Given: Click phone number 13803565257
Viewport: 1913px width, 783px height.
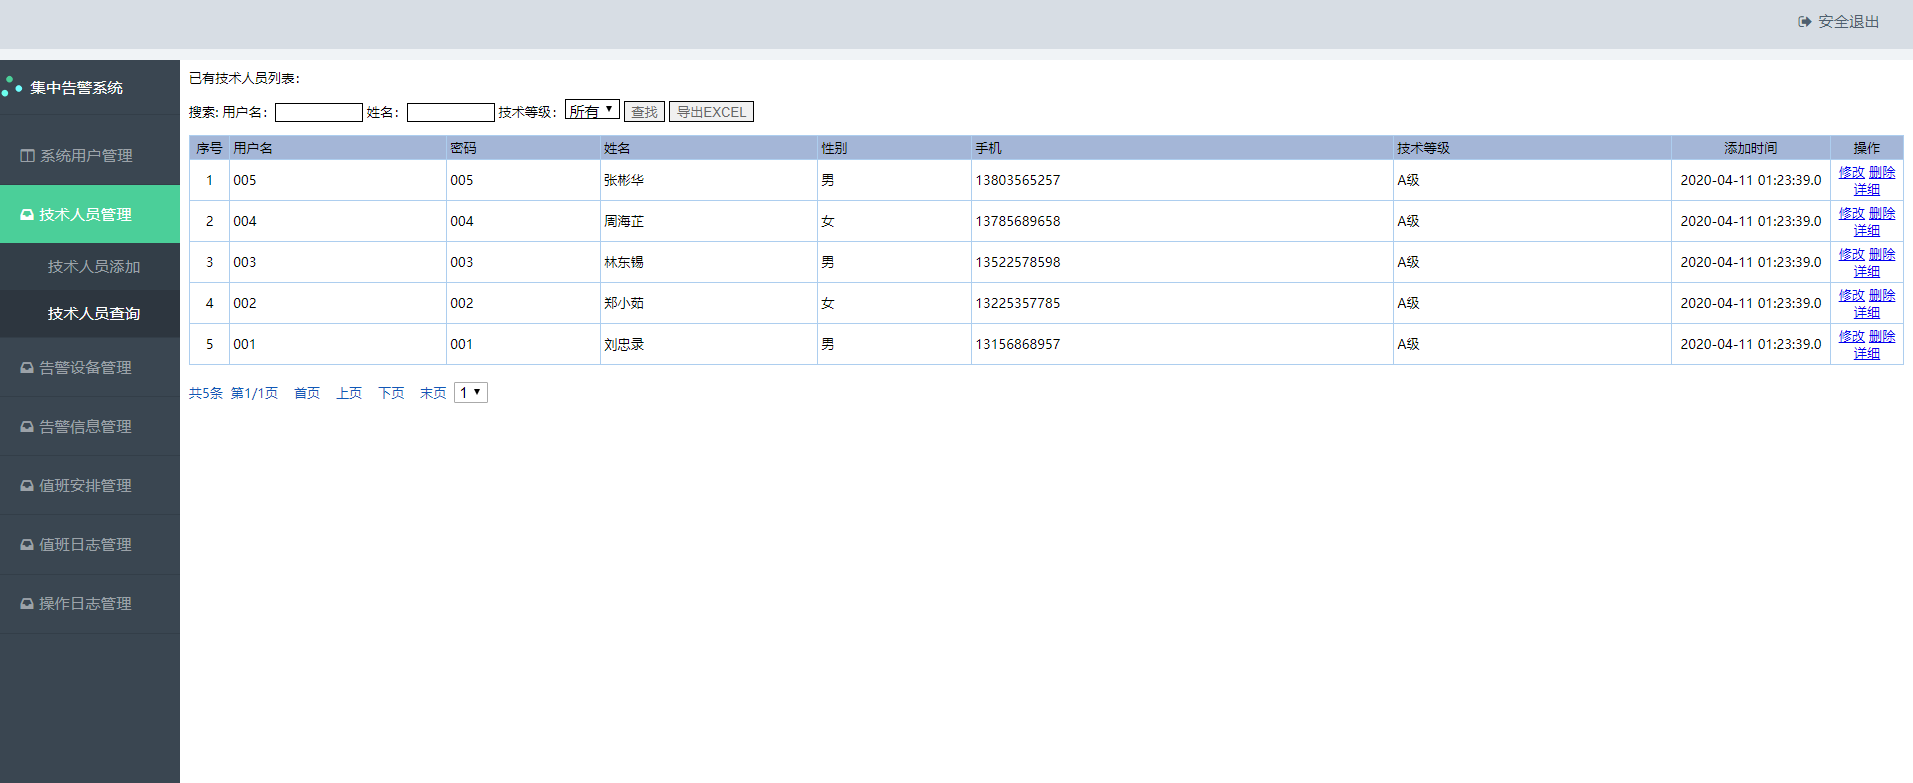Looking at the screenshot, I should 1018,180.
